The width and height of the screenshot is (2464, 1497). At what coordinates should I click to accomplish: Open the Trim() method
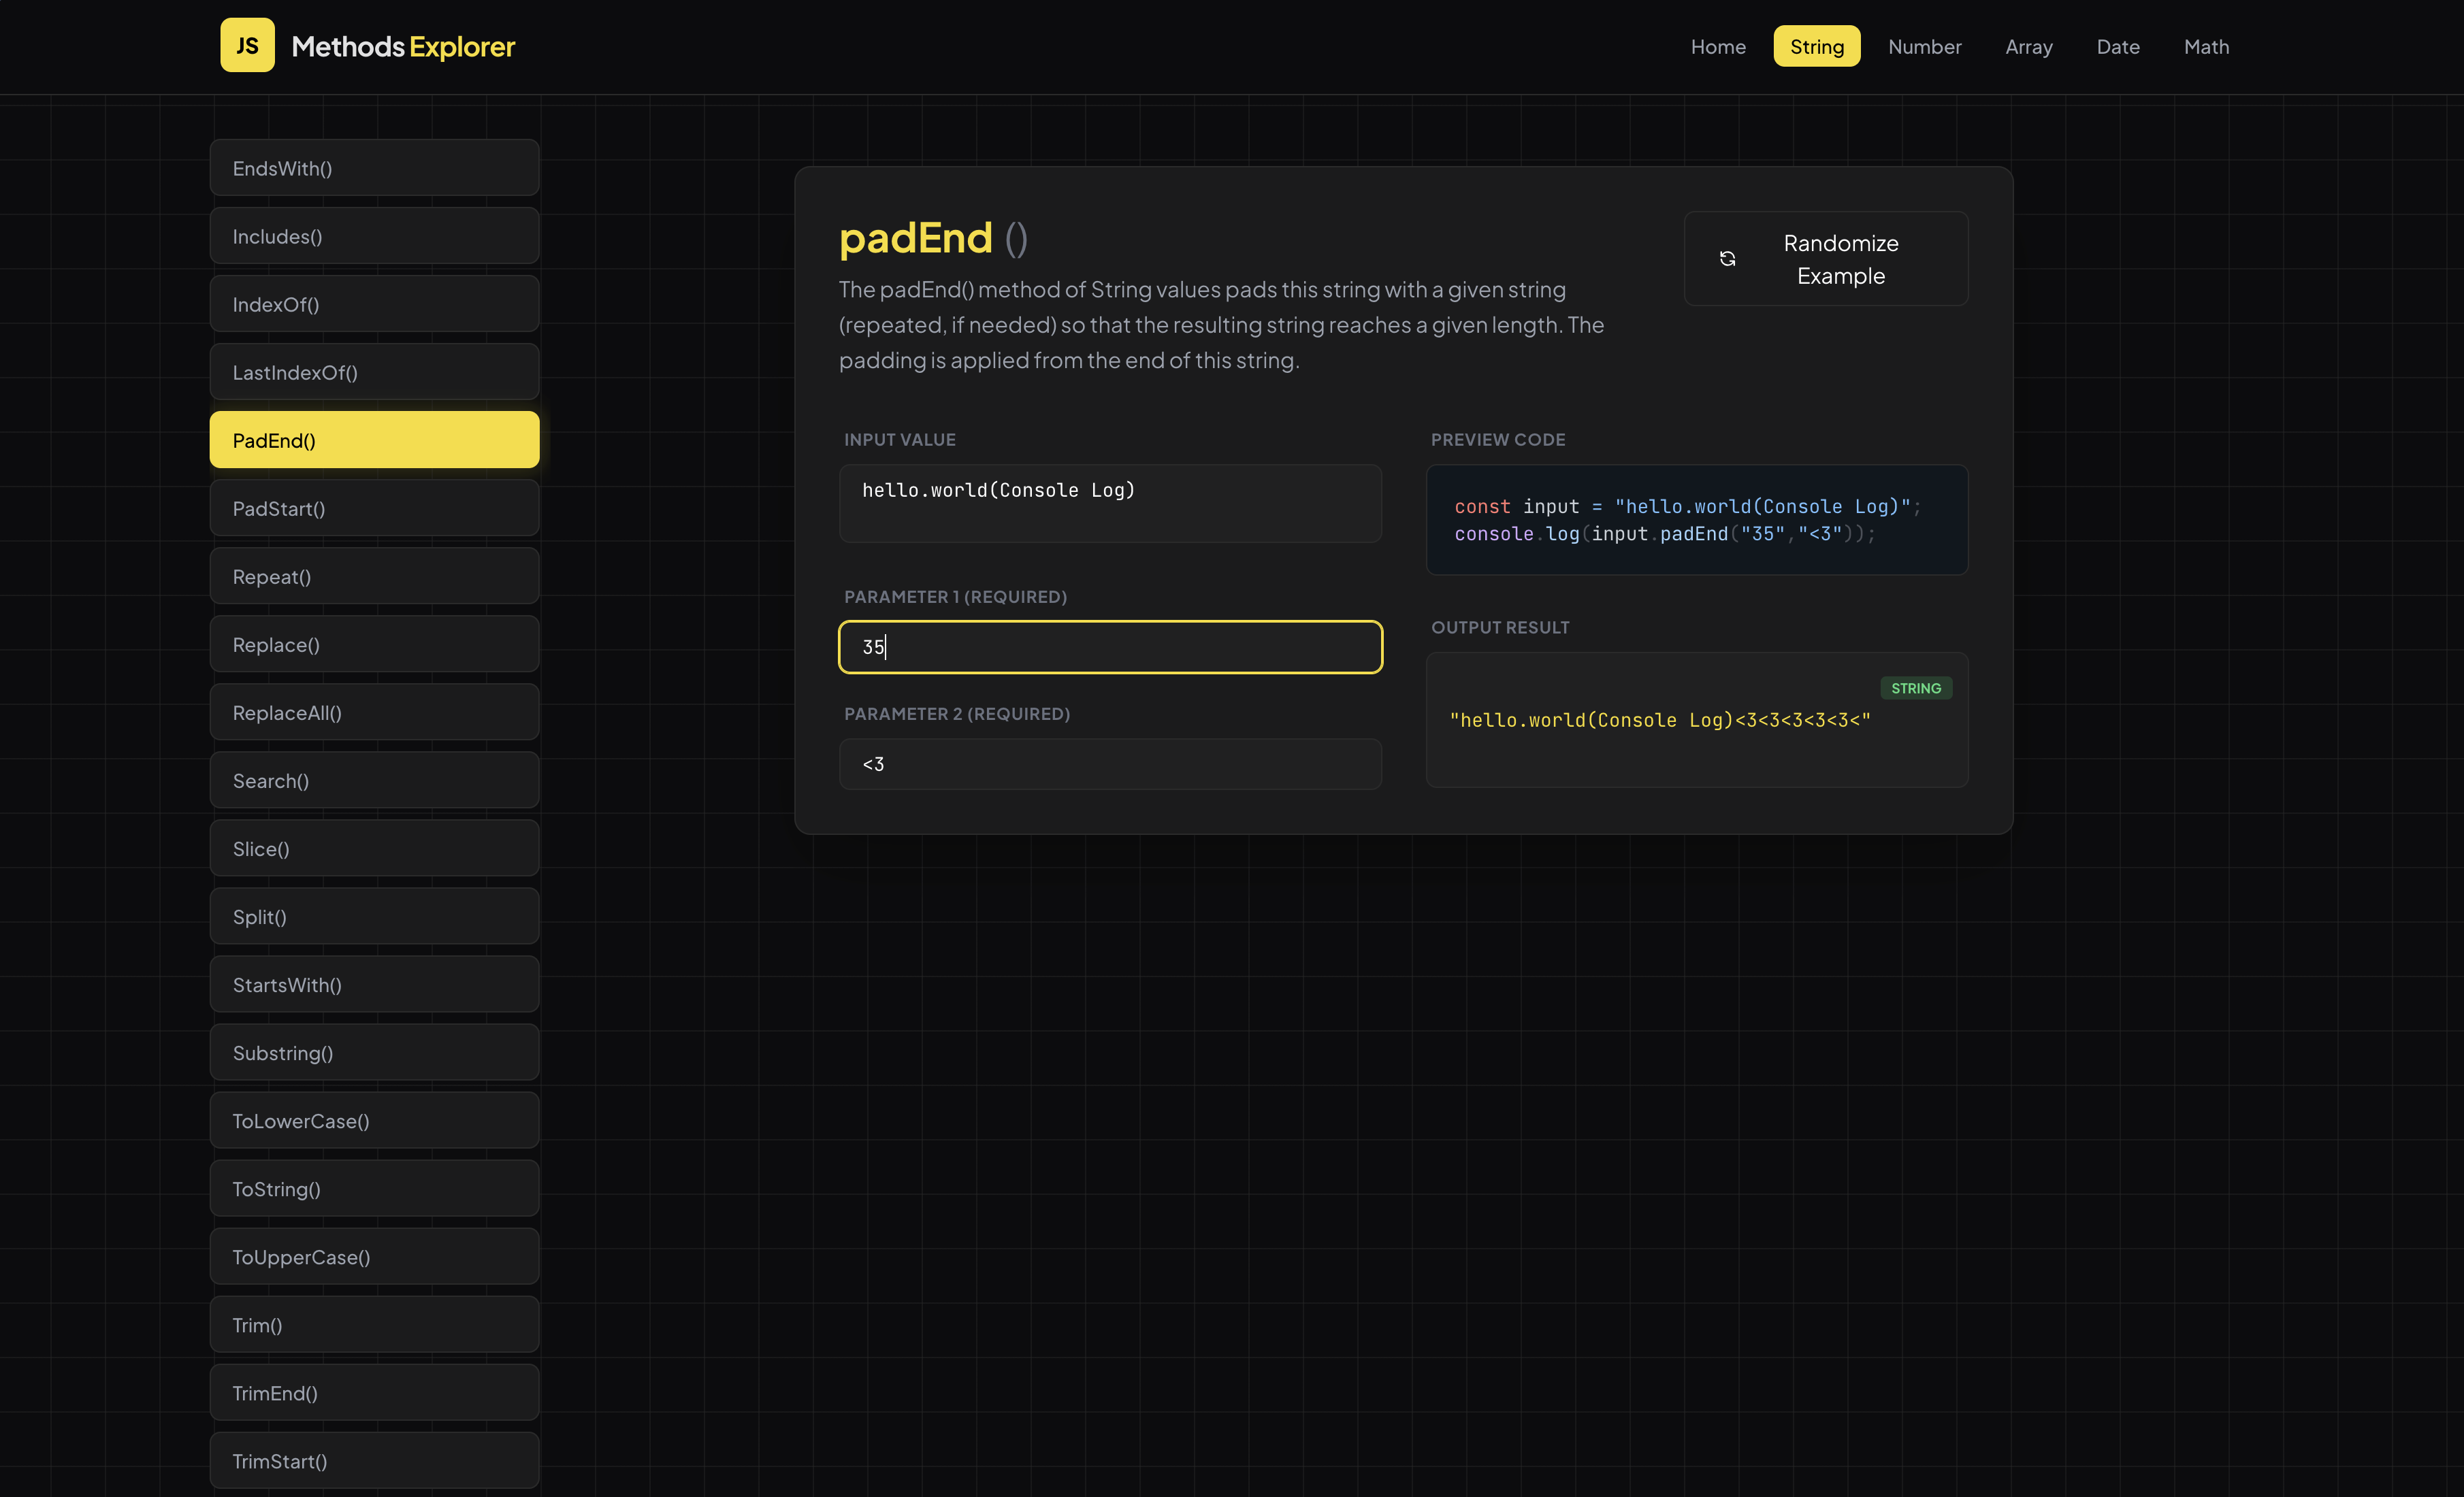click(375, 1324)
